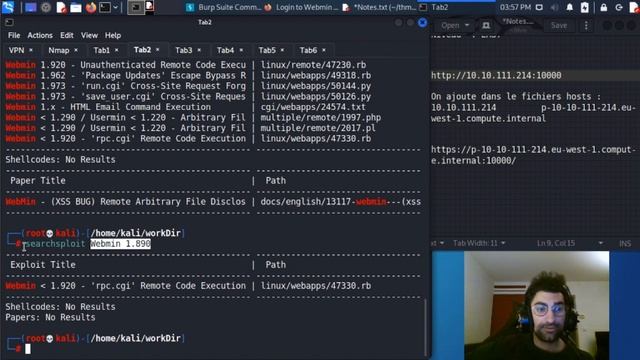Viewport: 640px width, 360px height.
Task: Open the View menu in terminal
Action: 89,36
